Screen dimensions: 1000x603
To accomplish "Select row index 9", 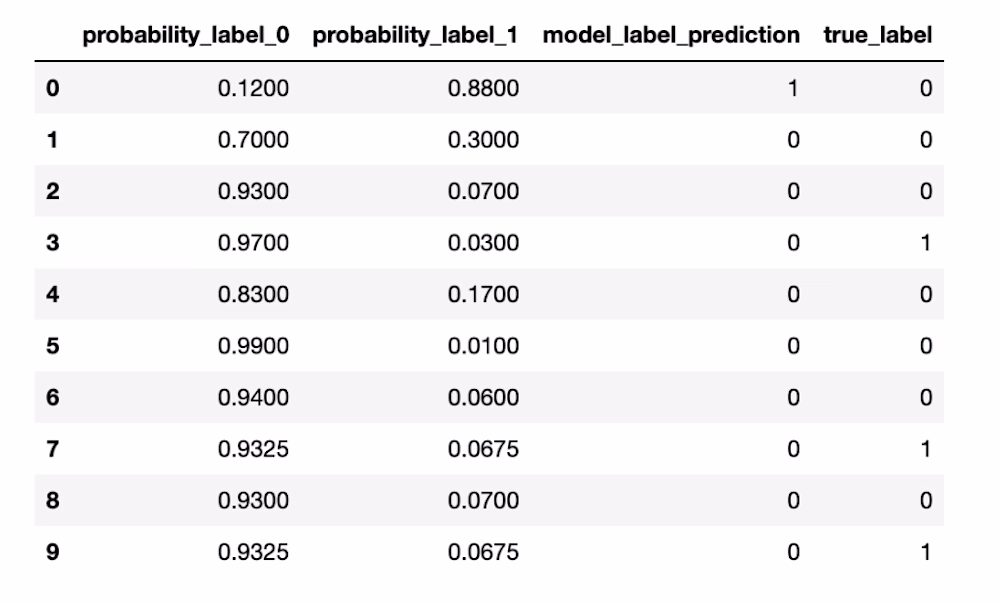I will pos(53,552).
